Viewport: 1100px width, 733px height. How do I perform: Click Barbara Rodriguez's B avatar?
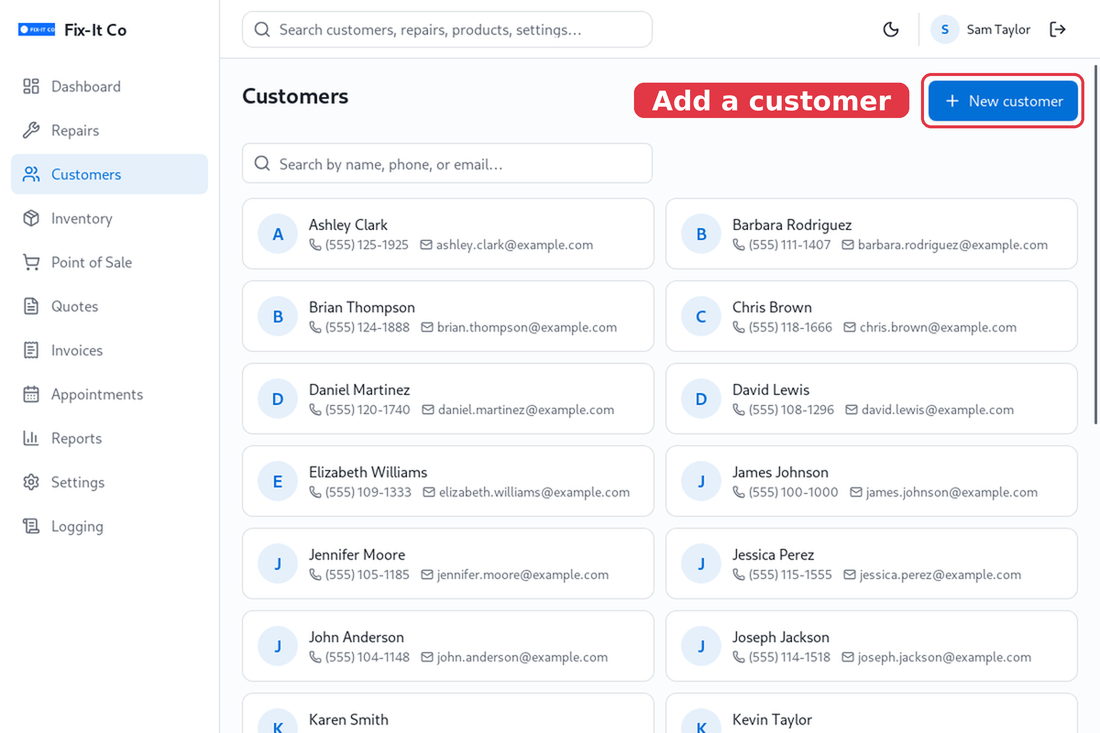point(701,234)
